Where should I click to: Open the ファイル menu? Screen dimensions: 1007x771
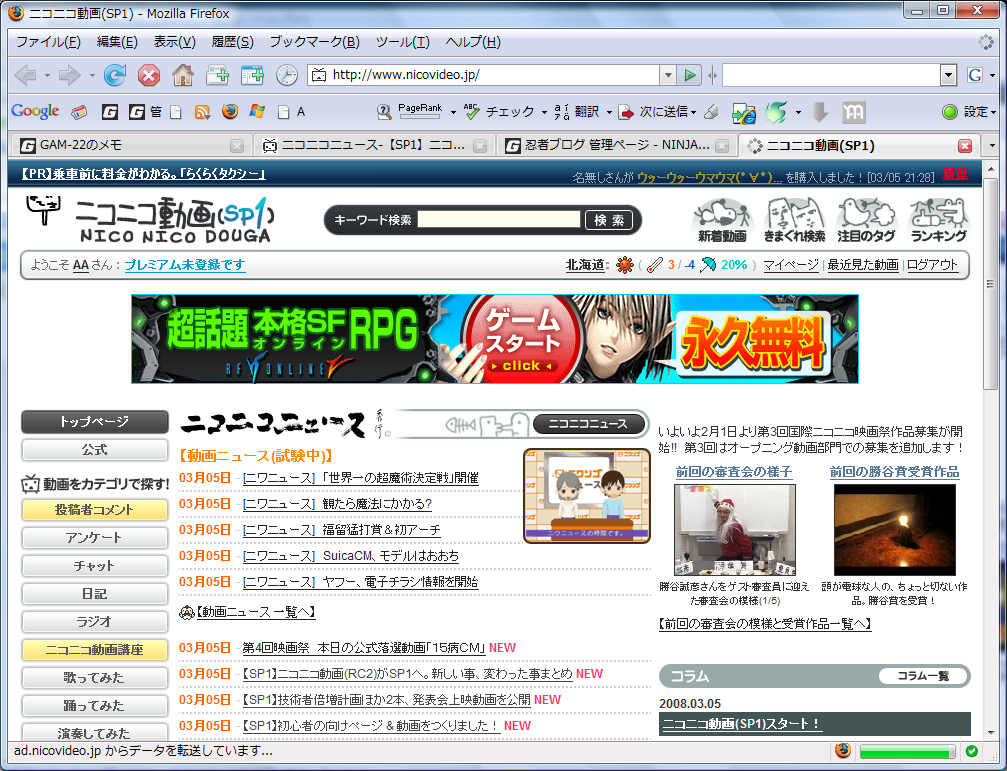click(48, 42)
